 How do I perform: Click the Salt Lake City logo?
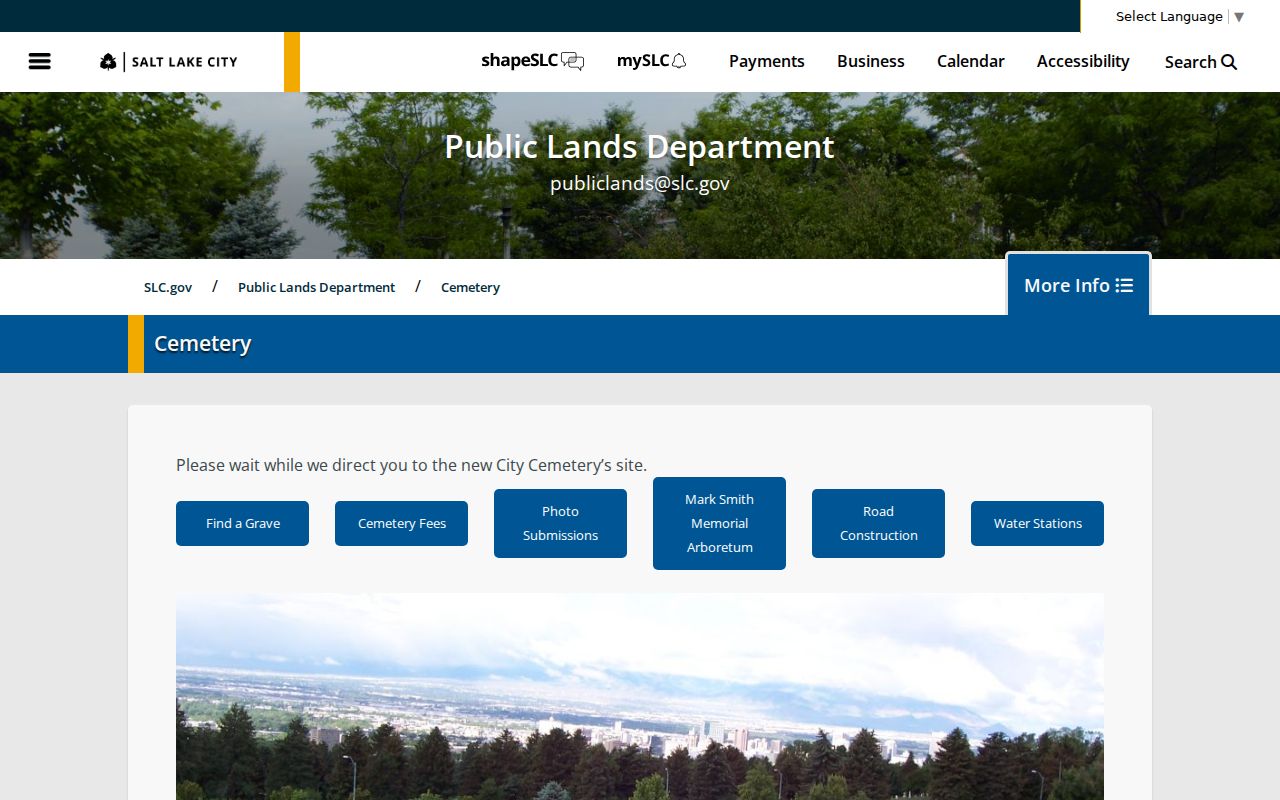pyautogui.click(x=169, y=62)
